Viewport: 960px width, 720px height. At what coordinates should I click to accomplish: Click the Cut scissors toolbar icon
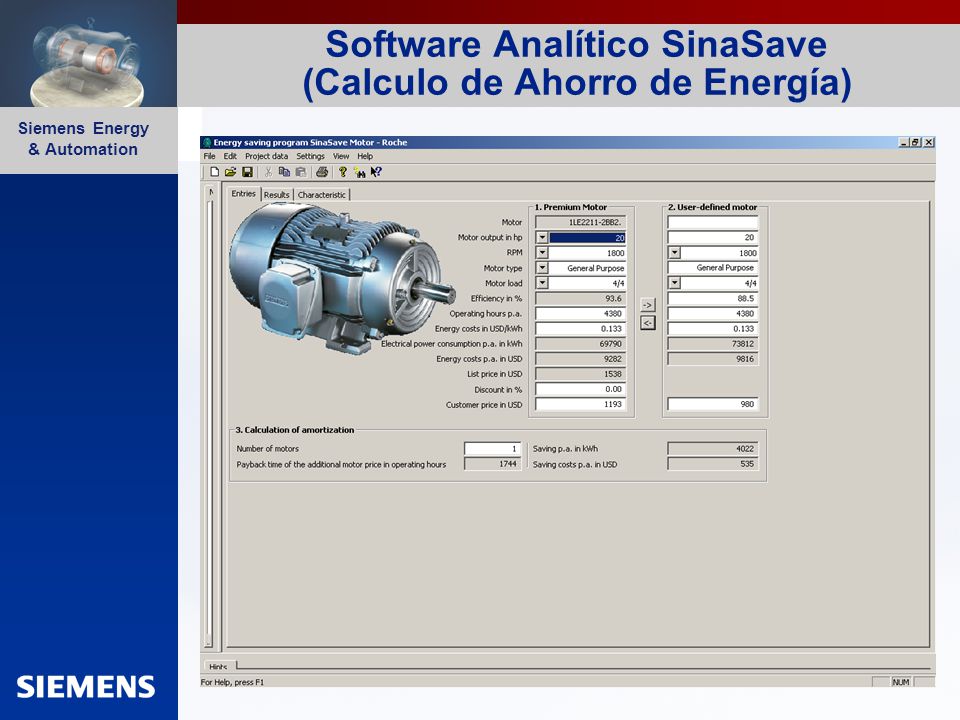click(x=268, y=172)
